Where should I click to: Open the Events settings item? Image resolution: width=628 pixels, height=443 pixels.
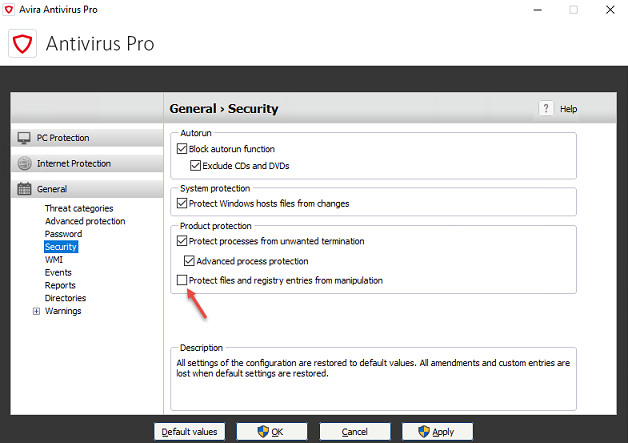tap(58, 272)
